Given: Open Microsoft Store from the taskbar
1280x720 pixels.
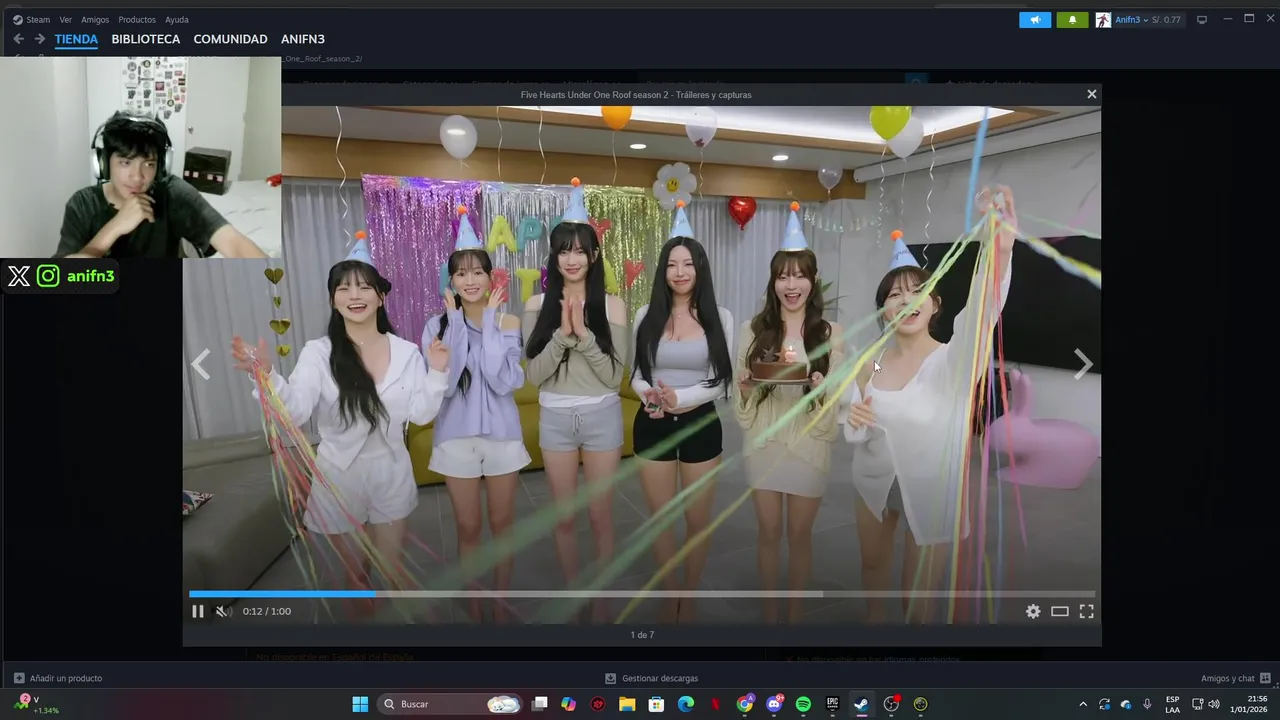Looking at the screenshot, I should point(656,704).
